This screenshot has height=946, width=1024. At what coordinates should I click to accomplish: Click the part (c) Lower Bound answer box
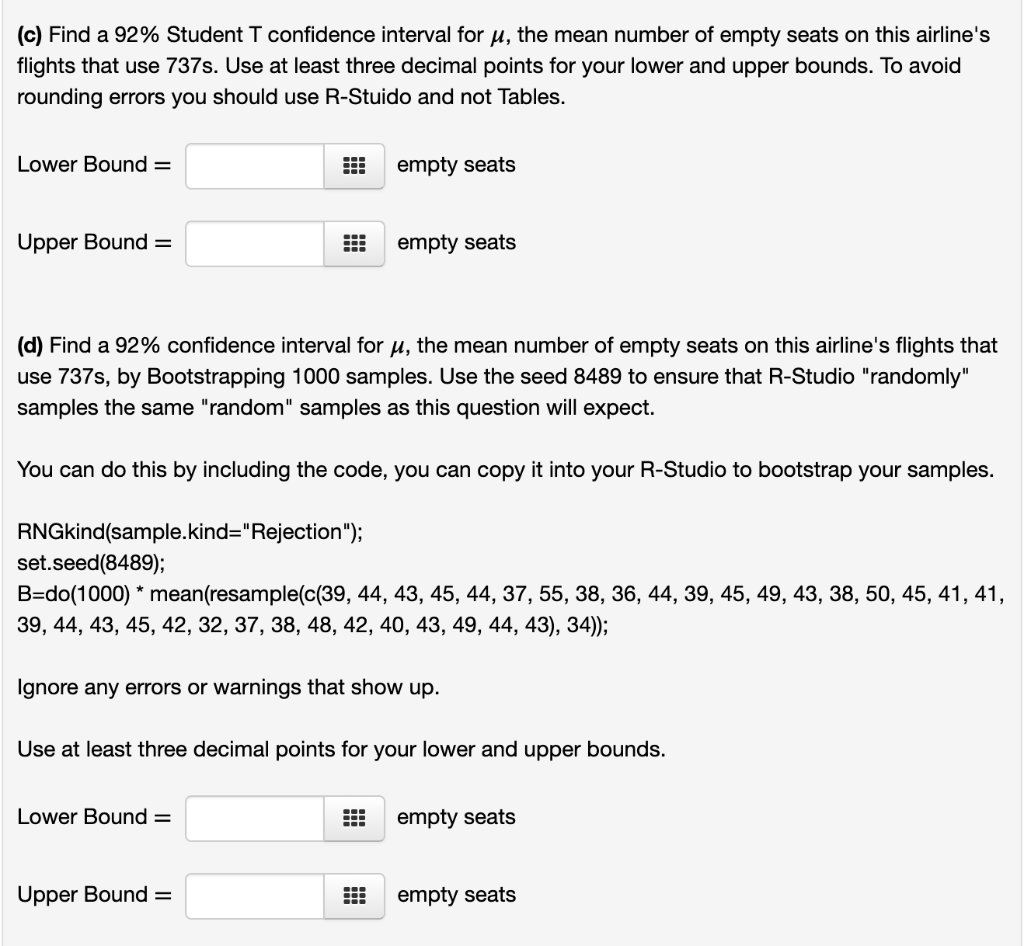tap(255, 166)
